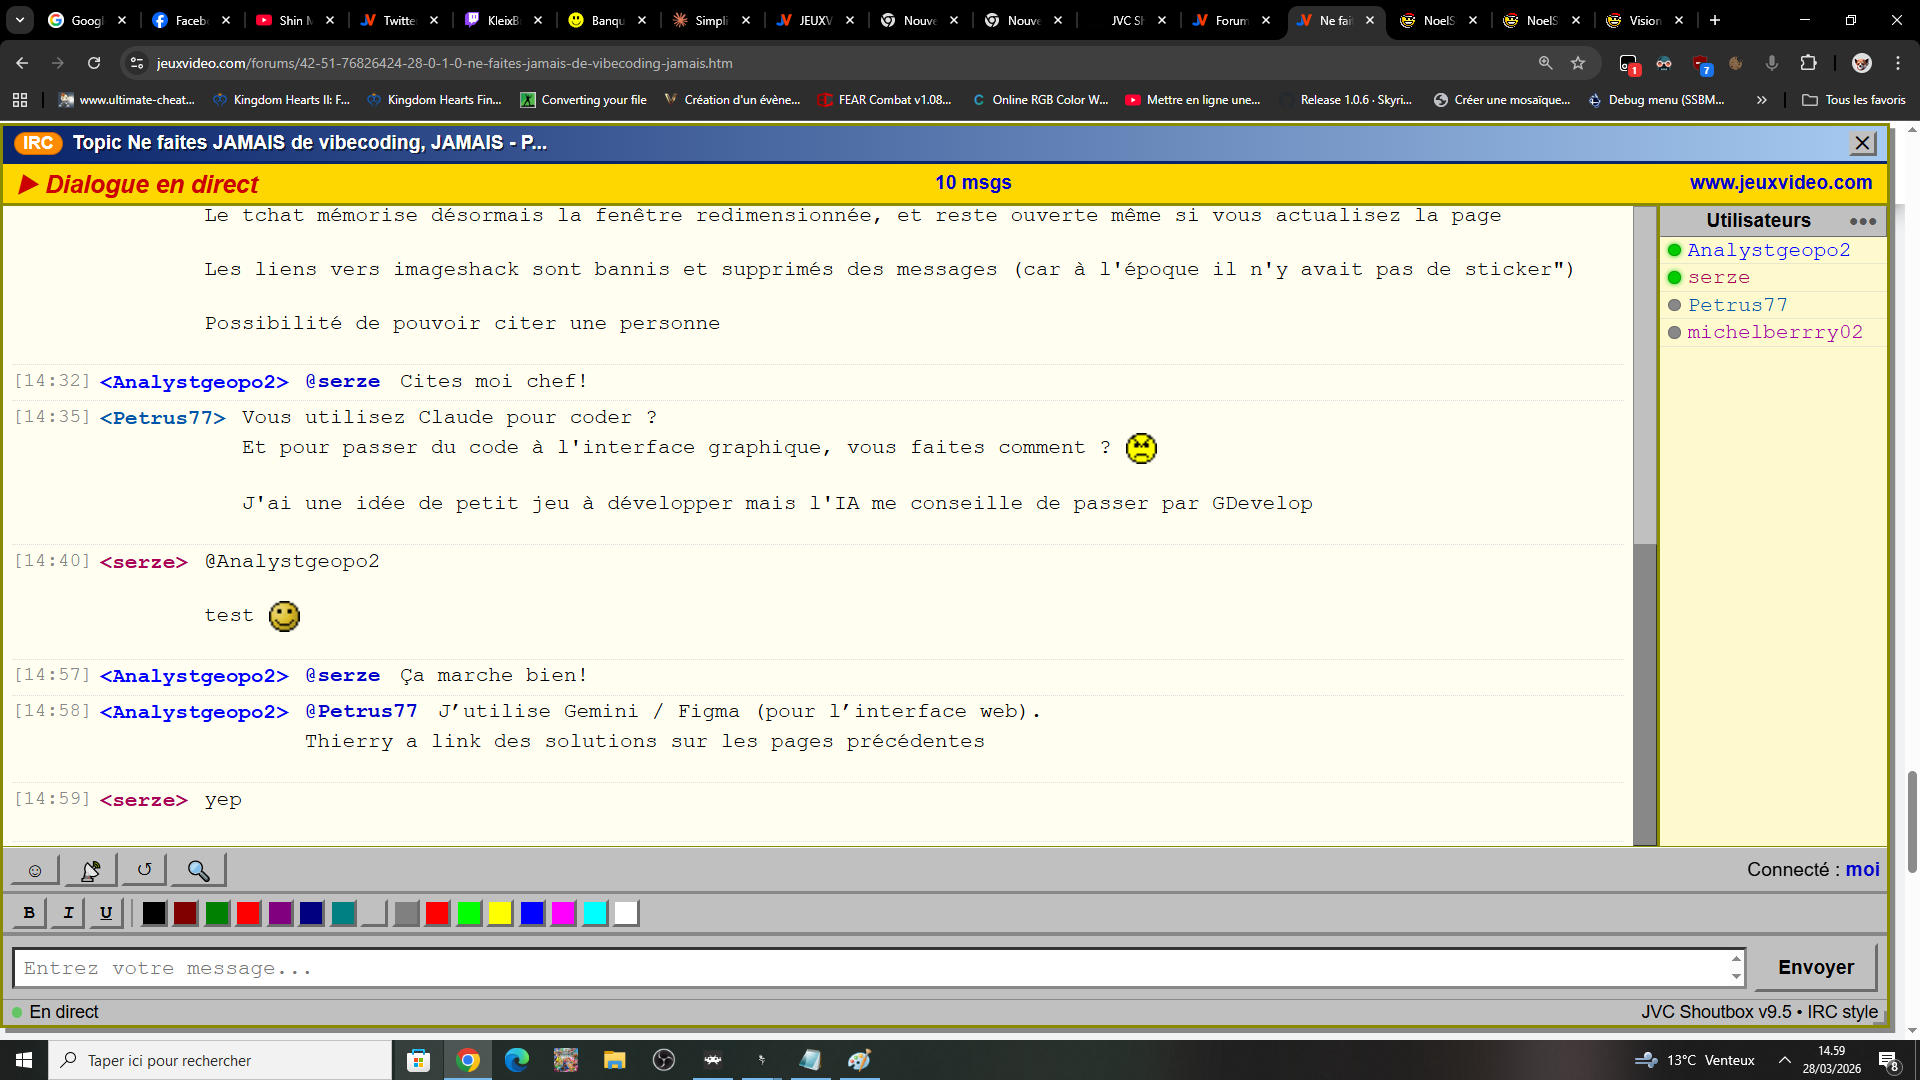Viewport: 1920px width, 1080px height.
Task: Bookmark page with the star icon
Action: (1578, 63)
